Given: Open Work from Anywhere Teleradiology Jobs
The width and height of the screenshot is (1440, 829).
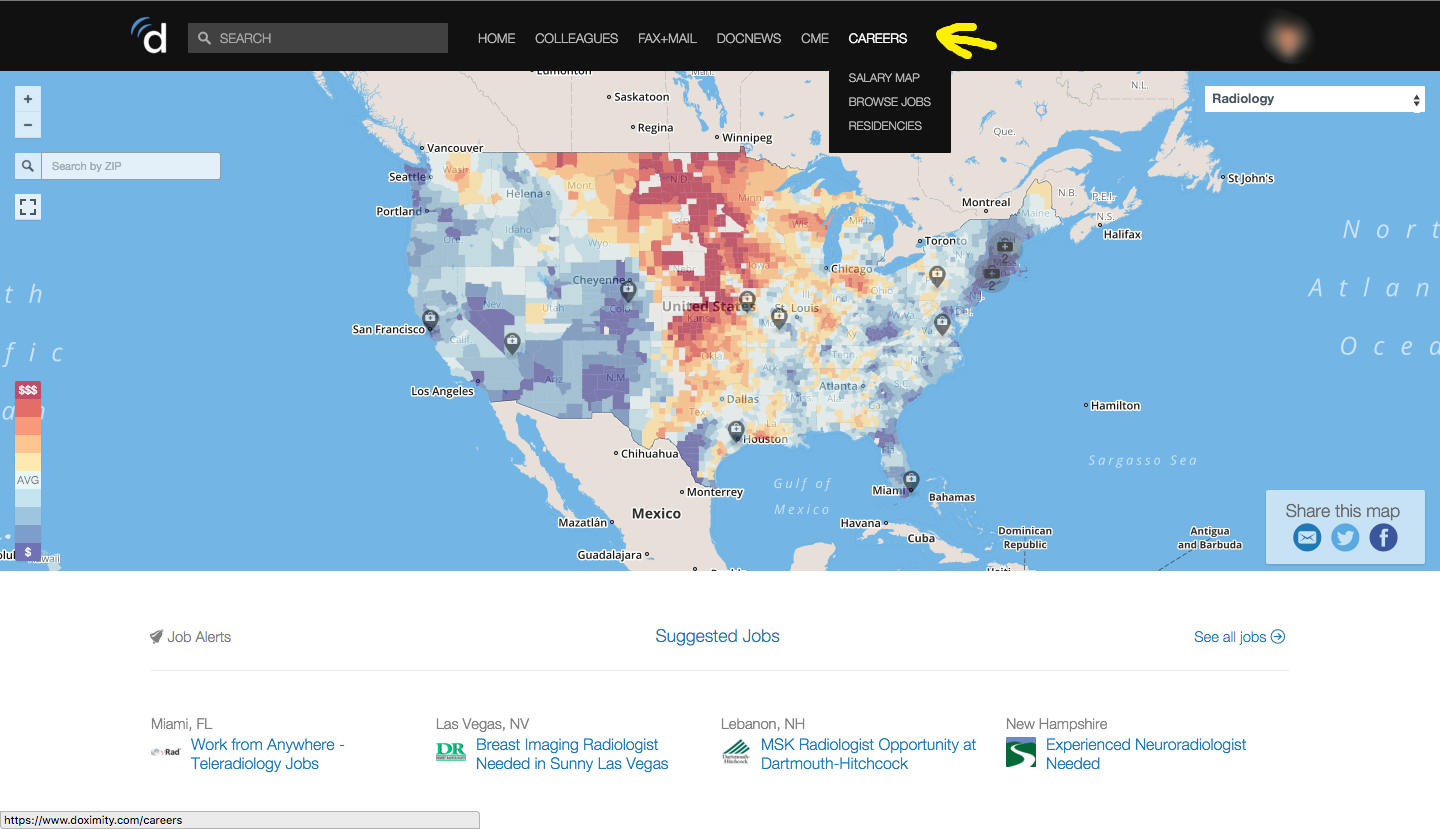Looking at the screenshot, I should [x=268, y=754].
